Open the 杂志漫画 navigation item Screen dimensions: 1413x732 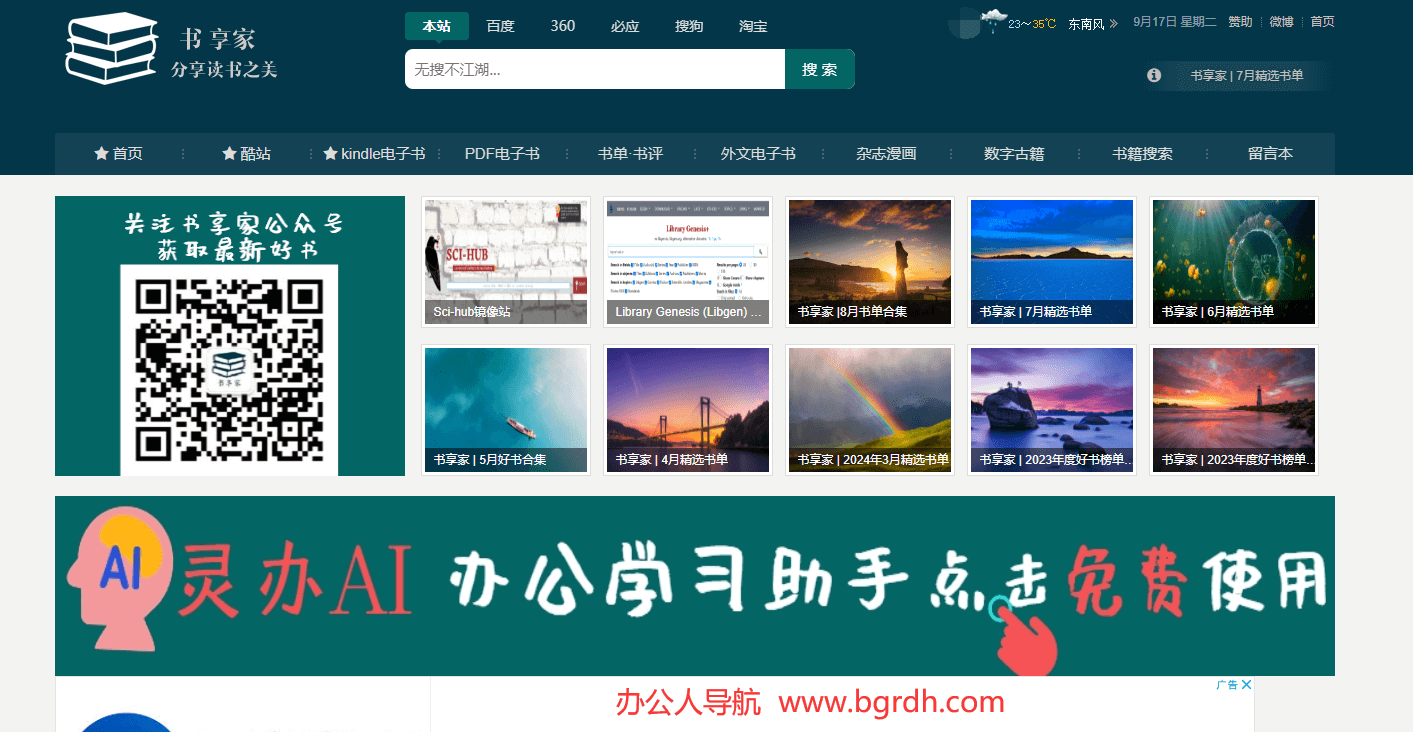click(x=886, y=154)
